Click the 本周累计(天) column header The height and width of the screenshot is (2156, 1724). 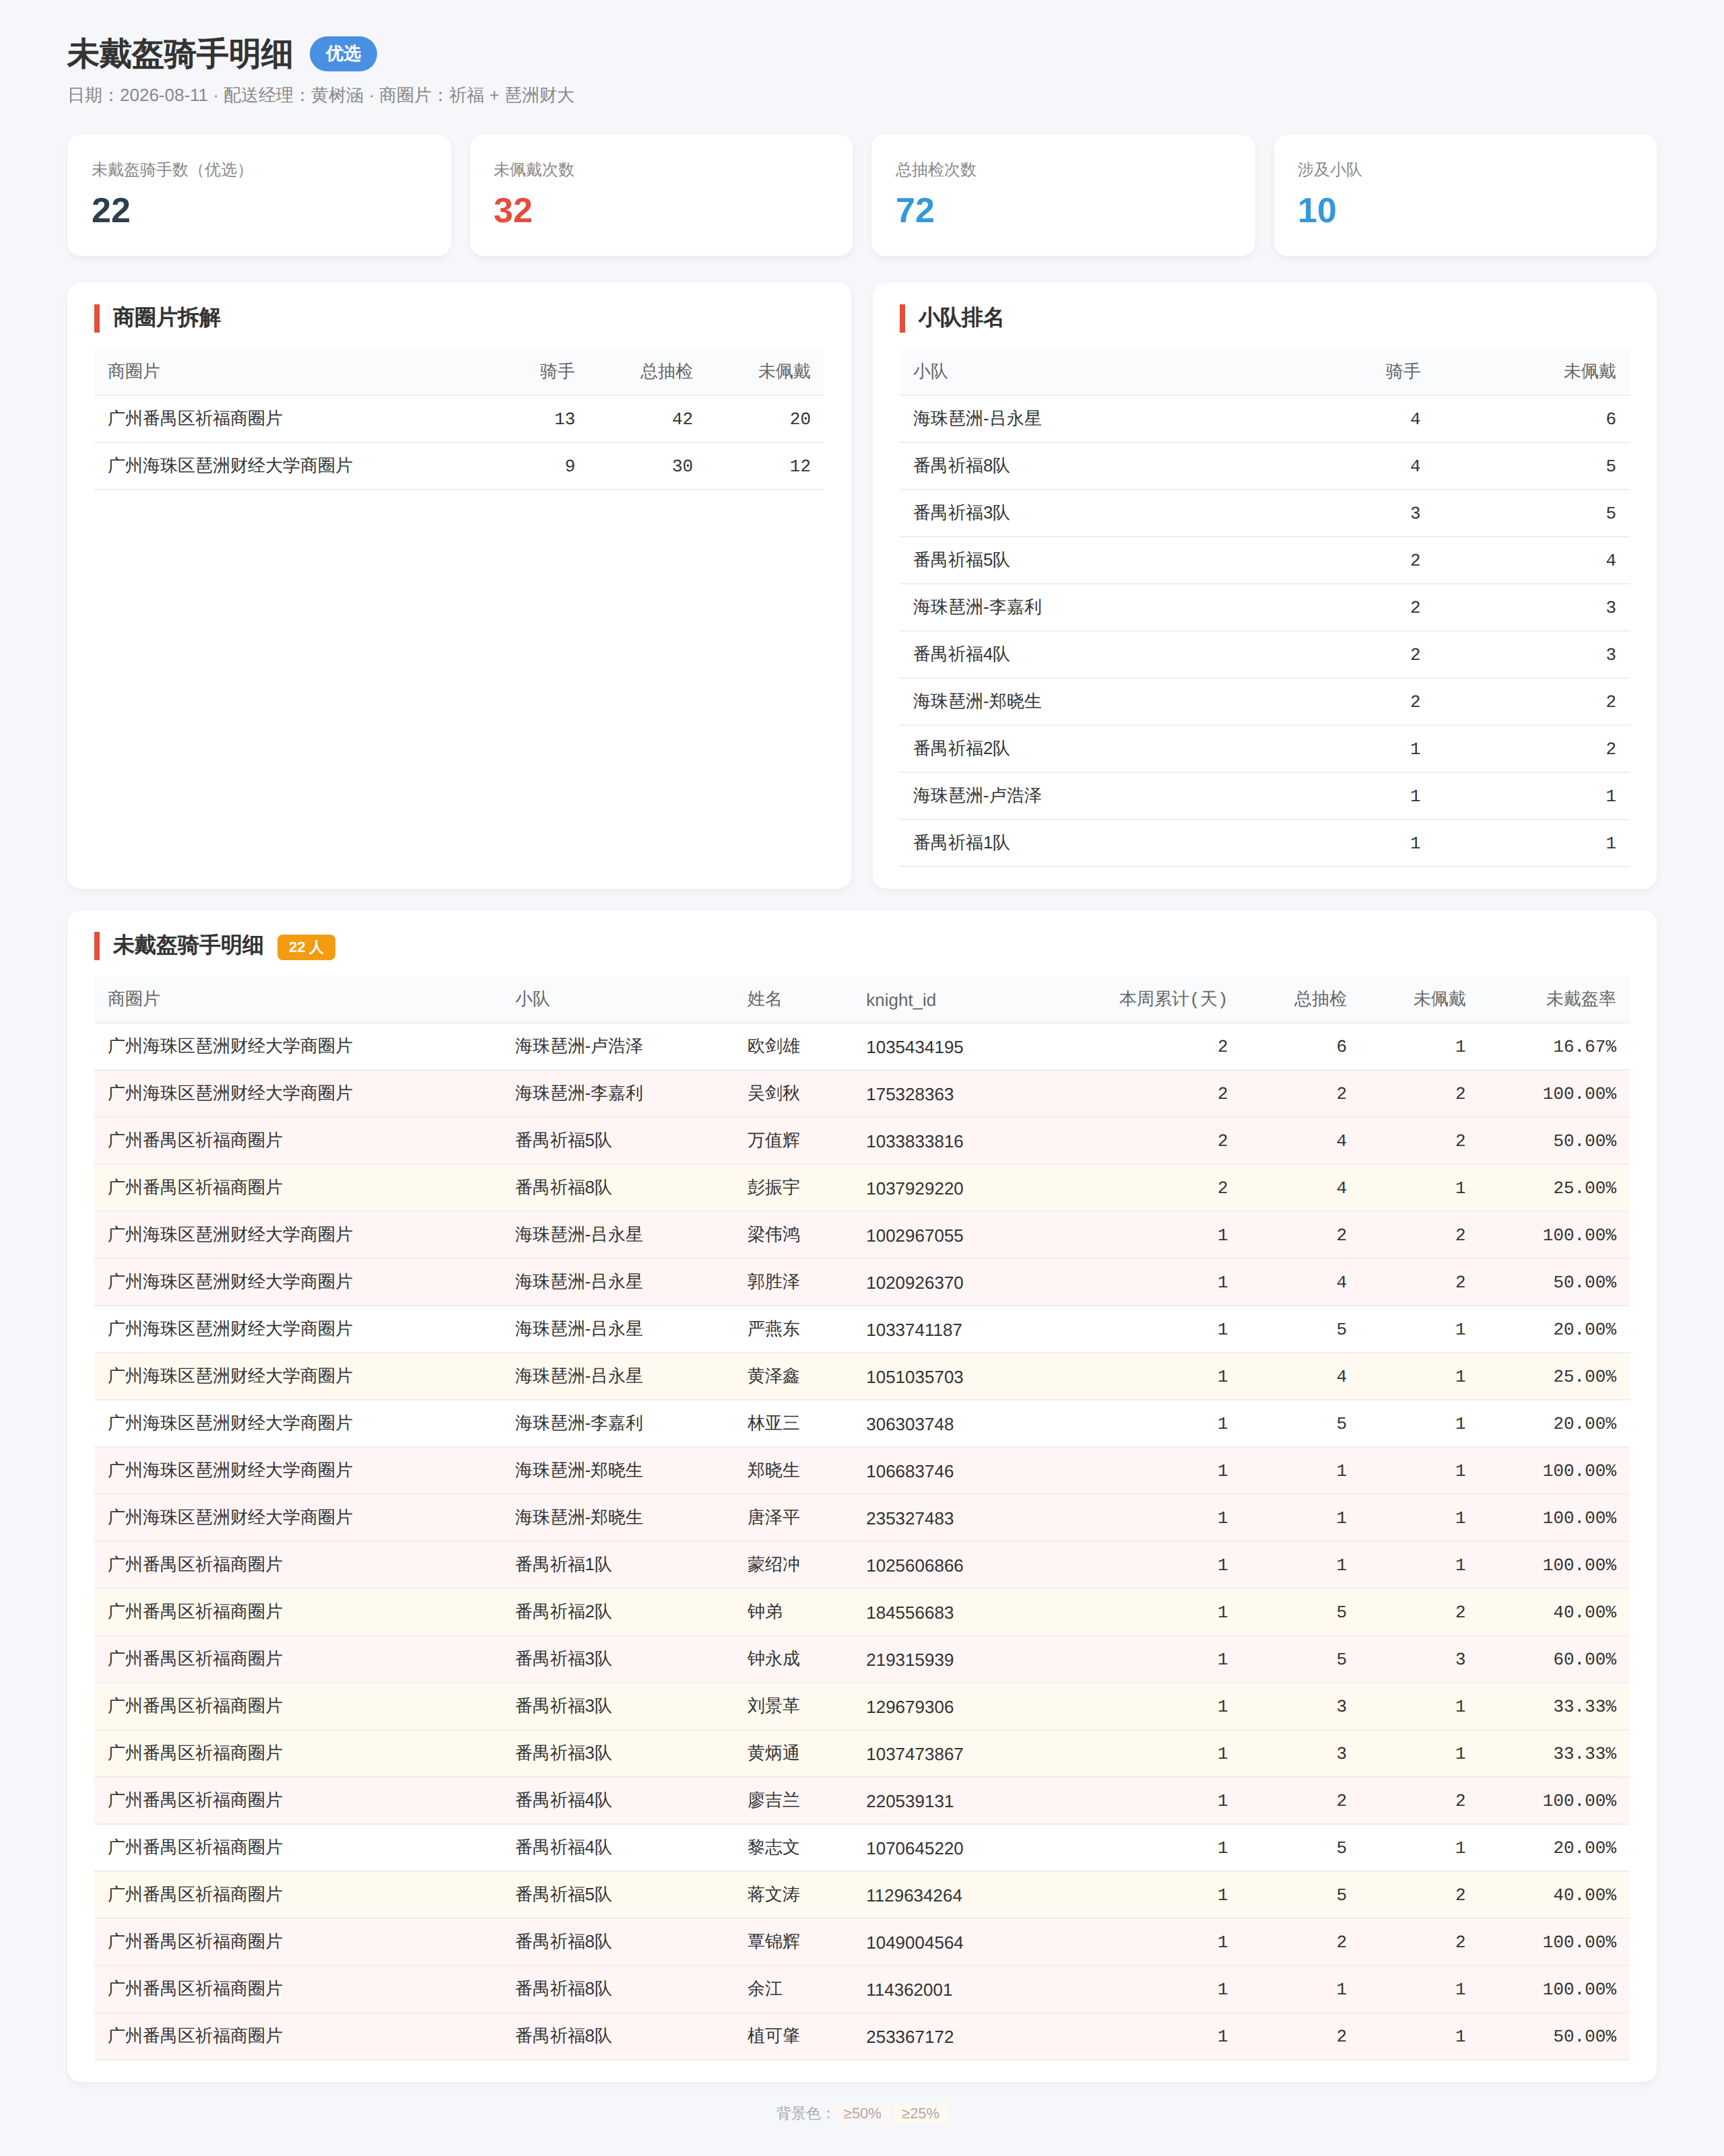(1172, 999)
